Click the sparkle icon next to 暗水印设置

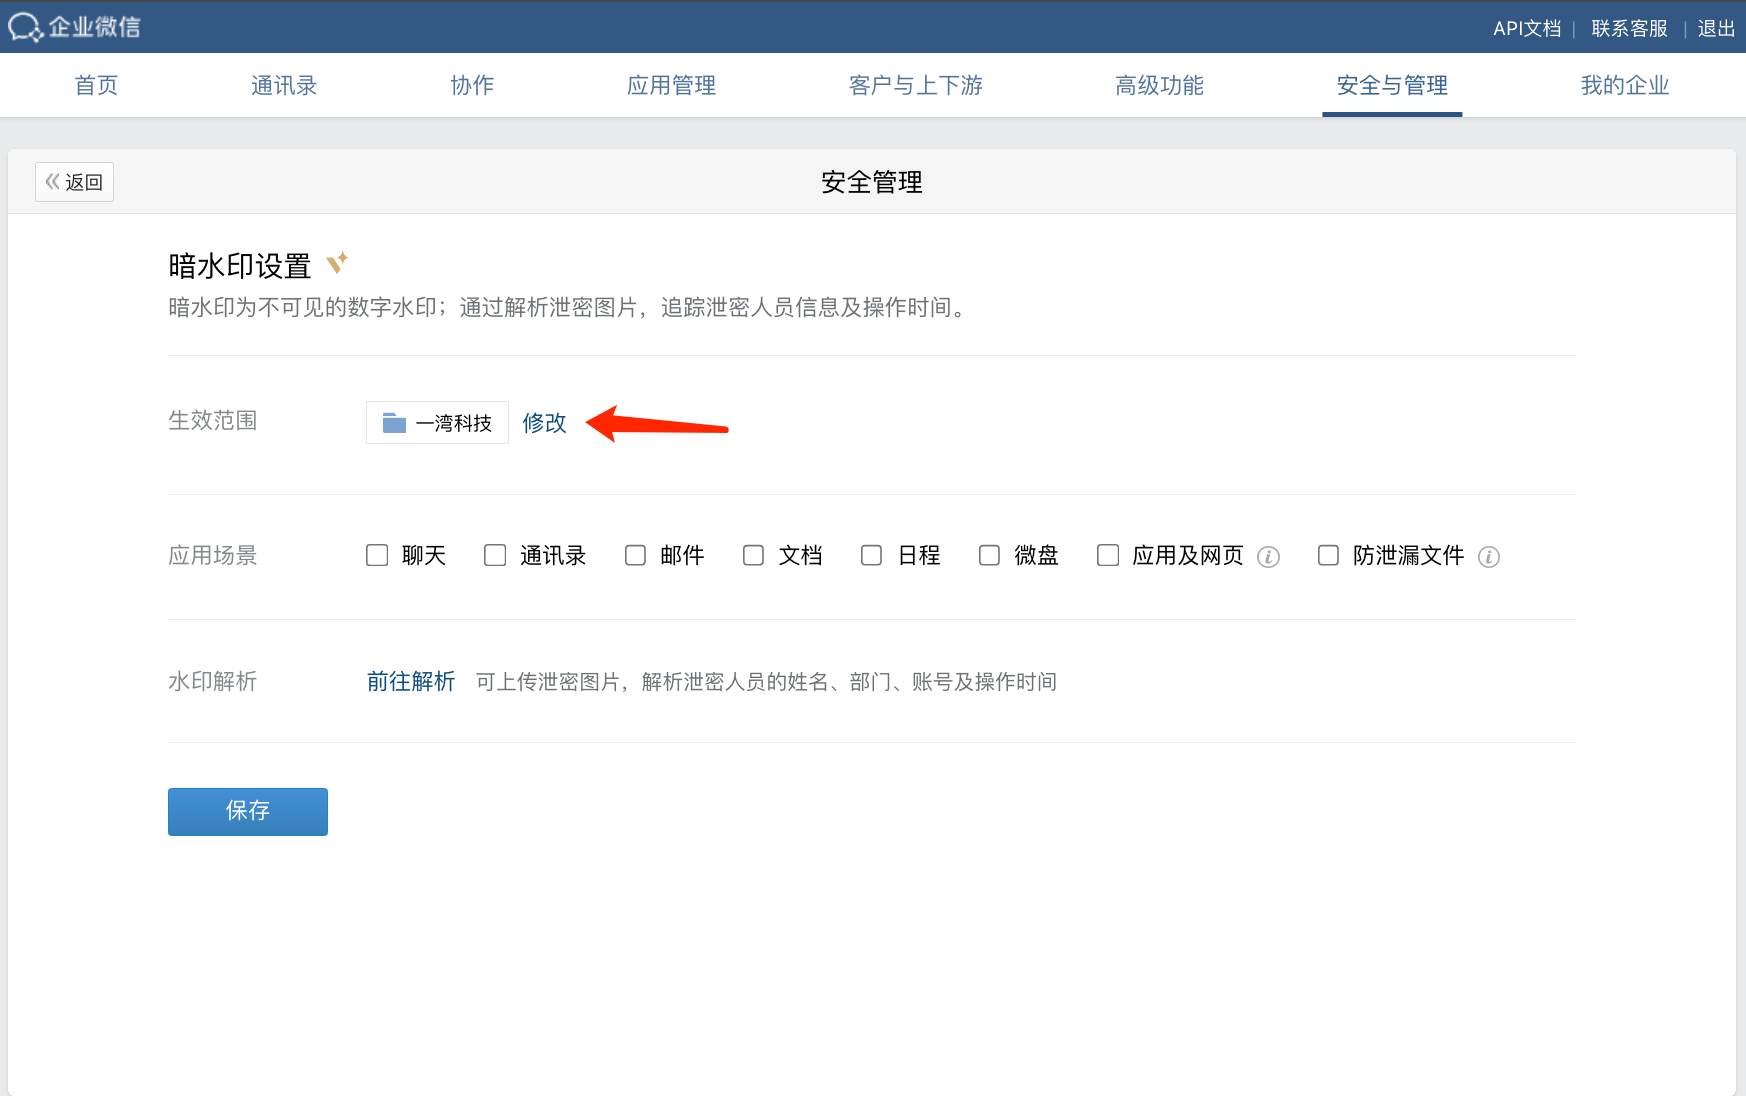pyautogui.click(x=338, y=262)
